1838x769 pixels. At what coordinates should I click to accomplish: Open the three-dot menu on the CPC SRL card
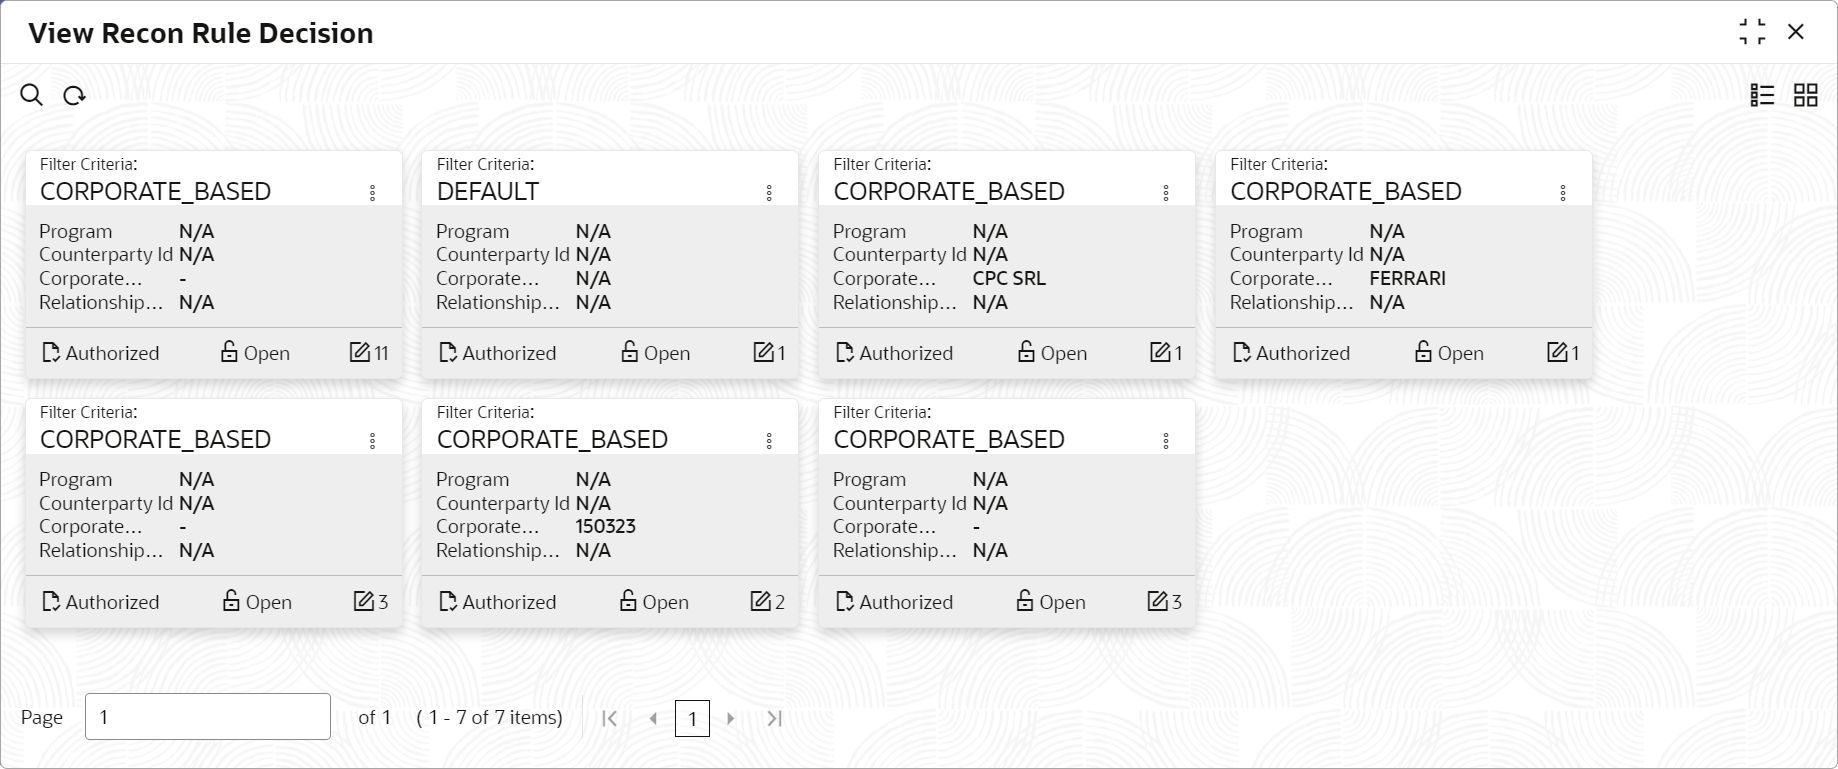tap(1166, 193)
